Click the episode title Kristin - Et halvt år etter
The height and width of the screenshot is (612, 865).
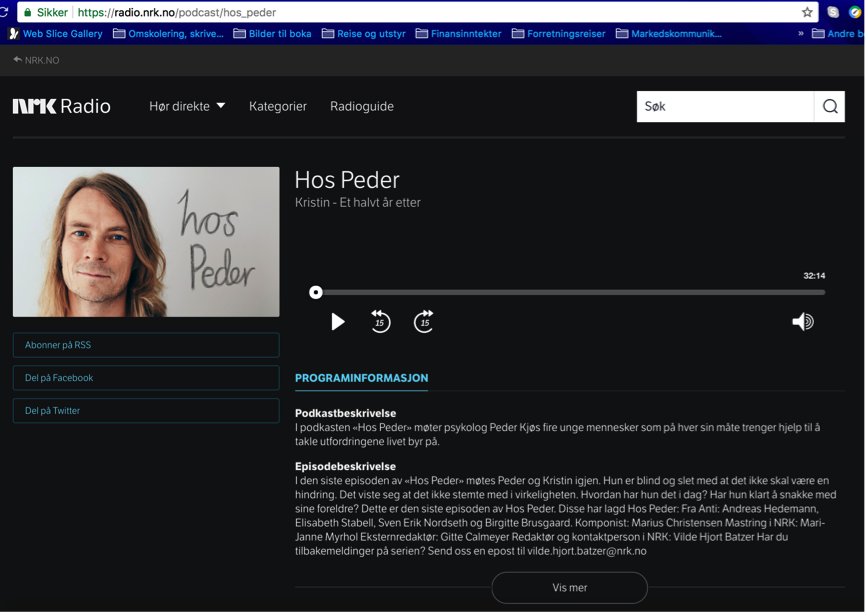pos(357,203)
